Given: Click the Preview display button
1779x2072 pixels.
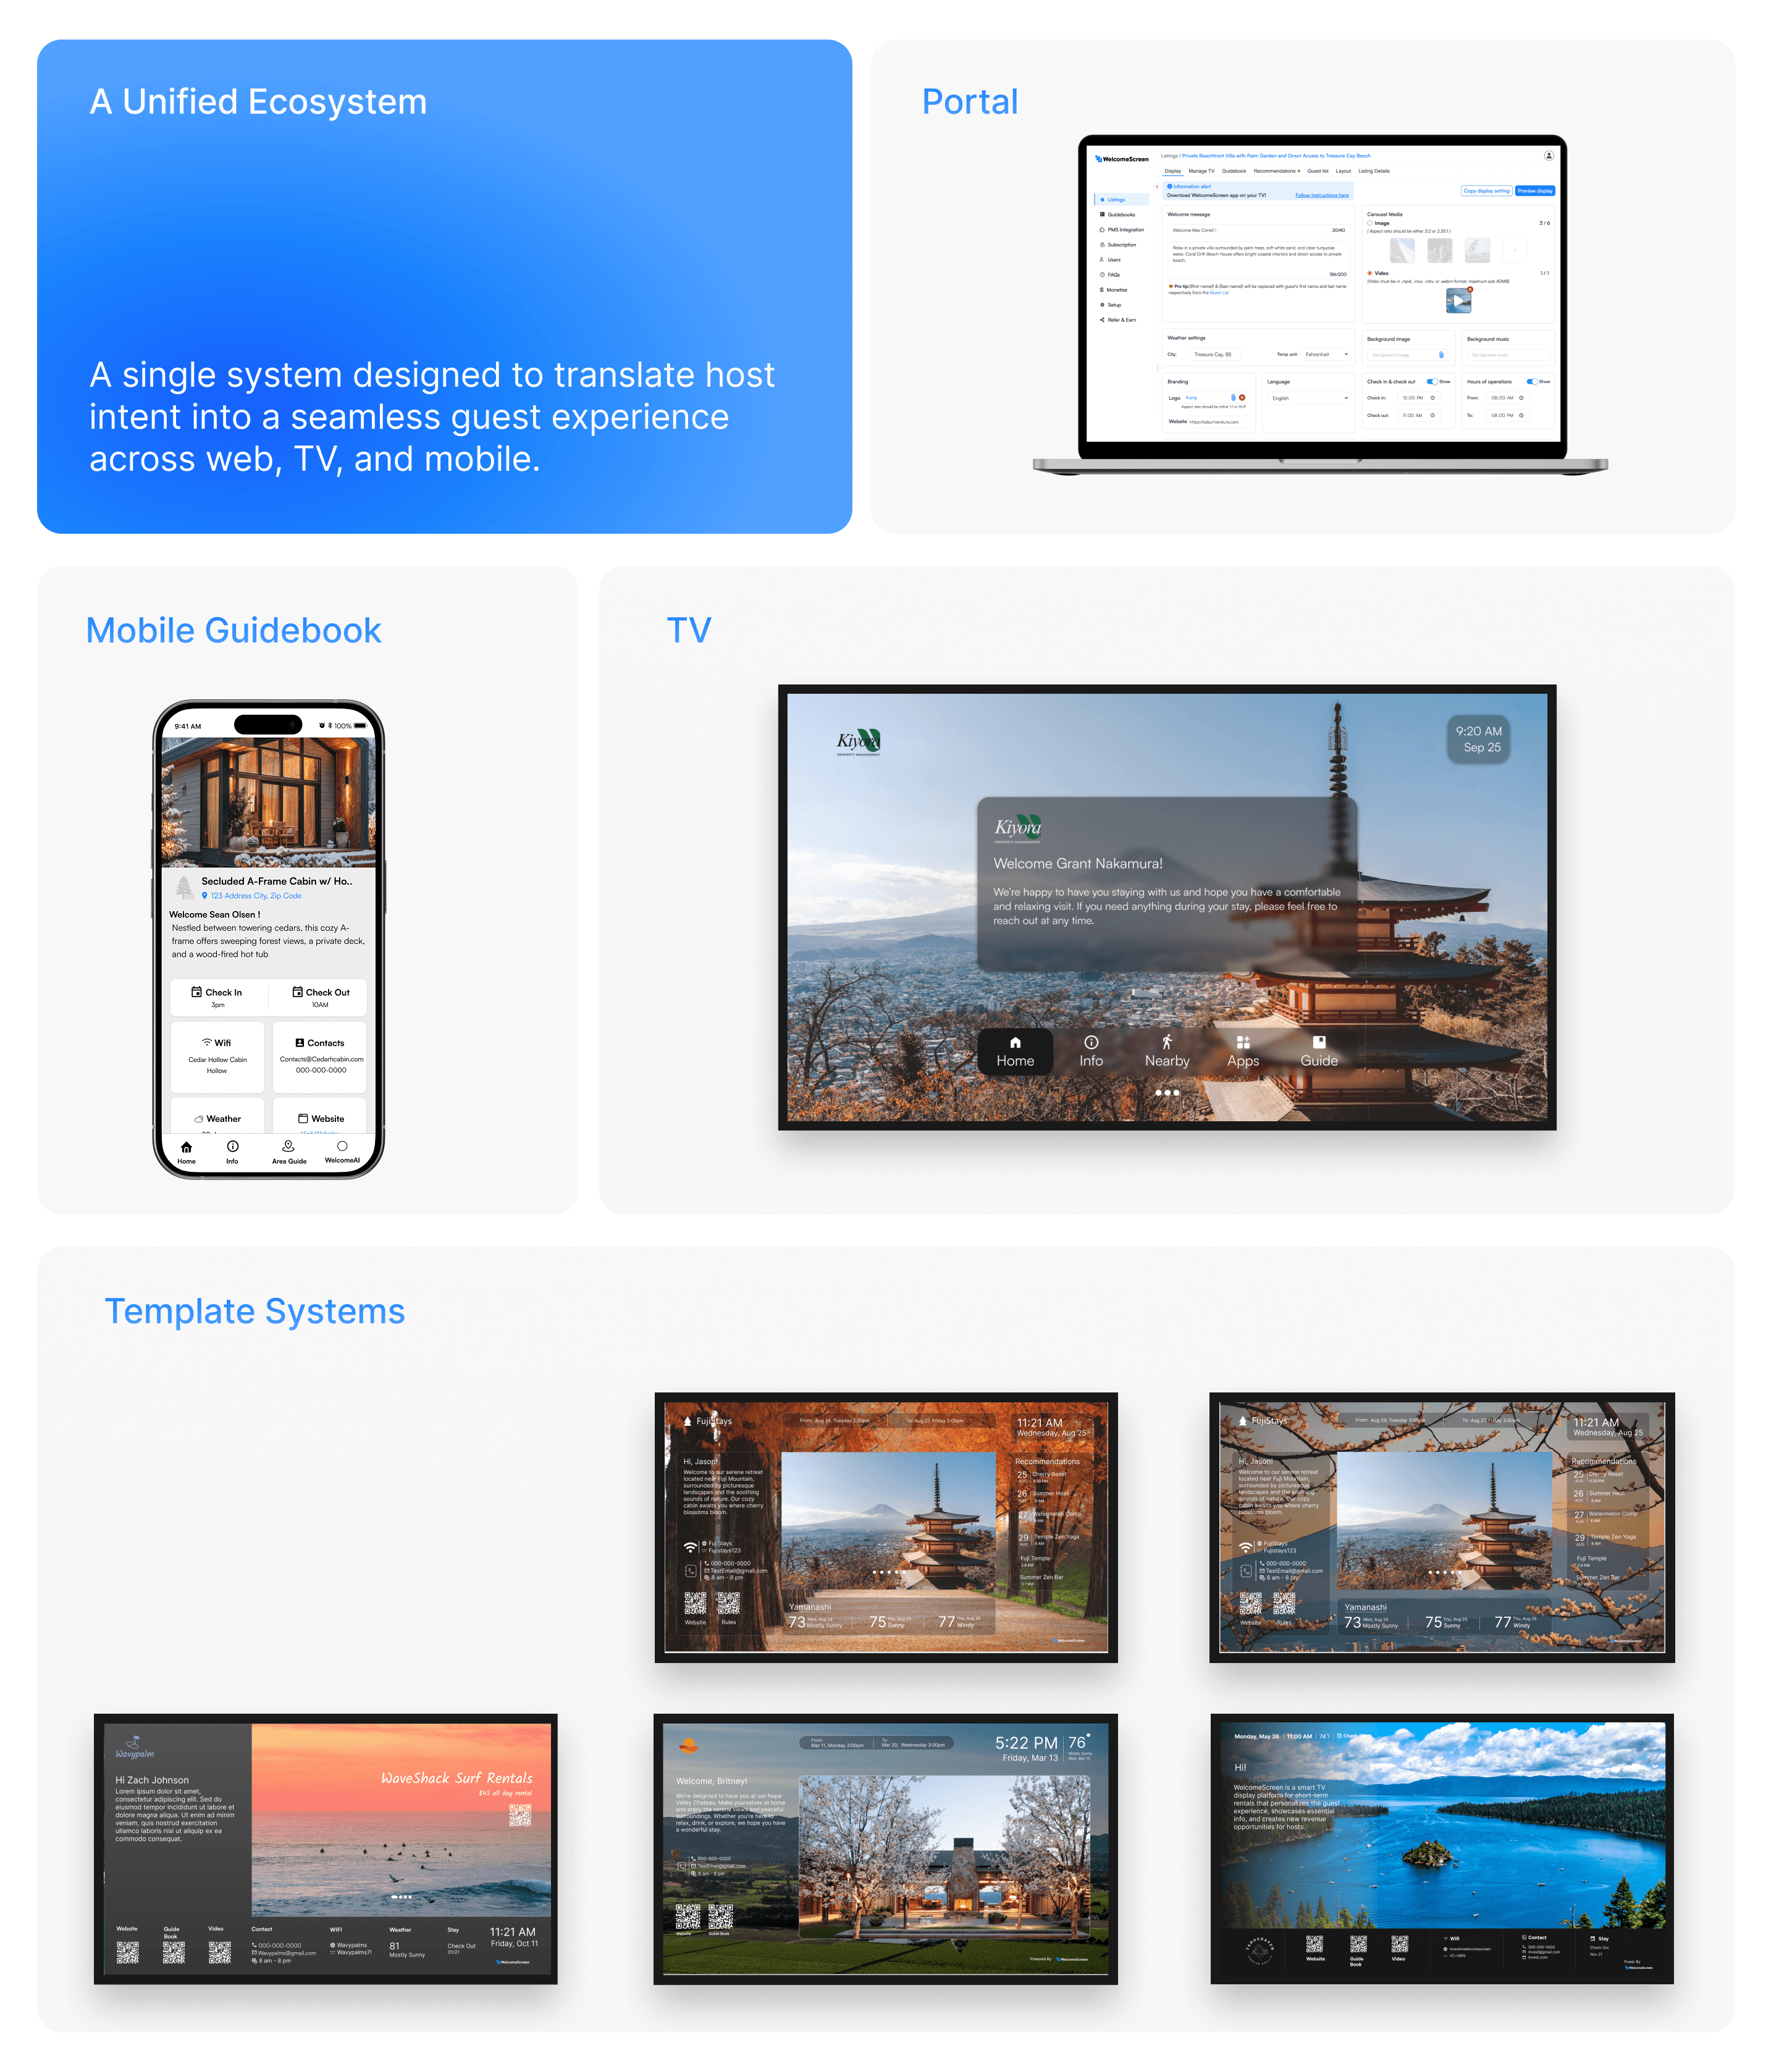Looking at the screenshot, I should pos(1534,190).
